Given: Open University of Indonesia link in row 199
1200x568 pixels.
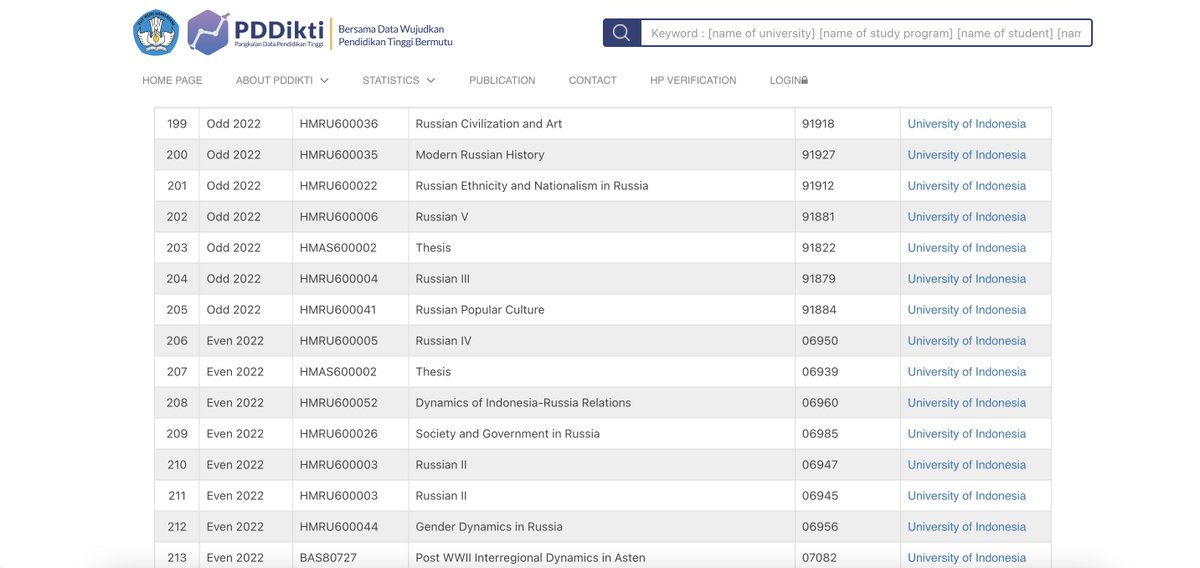Looking at the screenshot, I should [967, 124].
